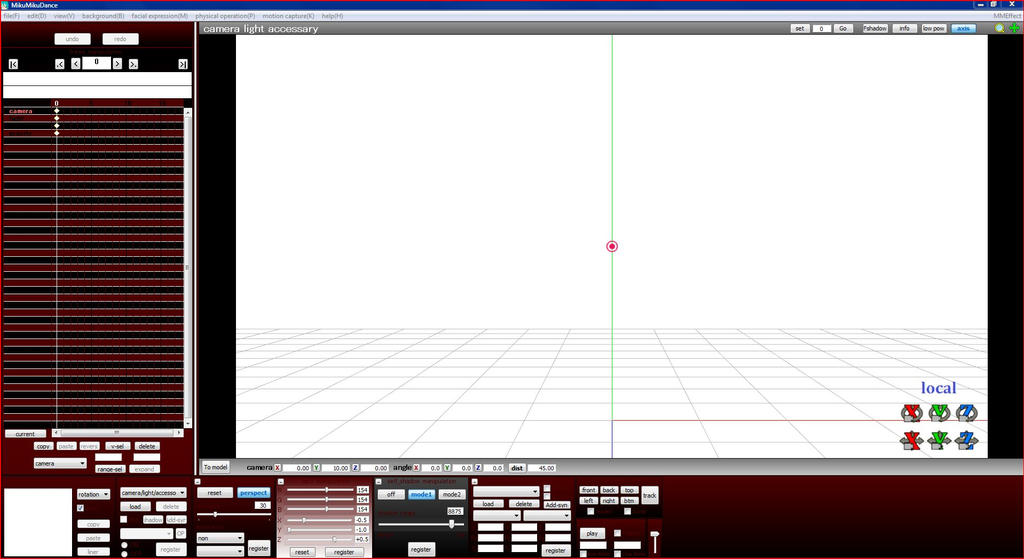Click the green Y move icon
Viewport: 1024px width, 559px height.
[x=939, y=441]
